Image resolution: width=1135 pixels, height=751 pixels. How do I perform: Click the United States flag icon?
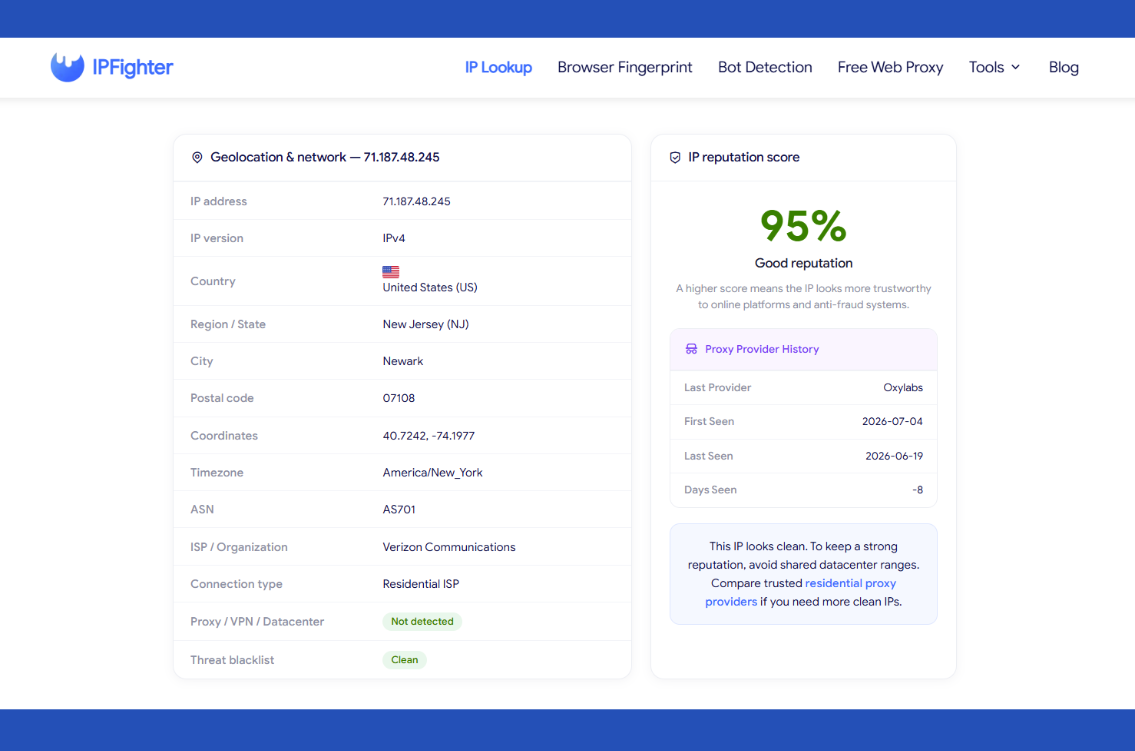[391, 272]
